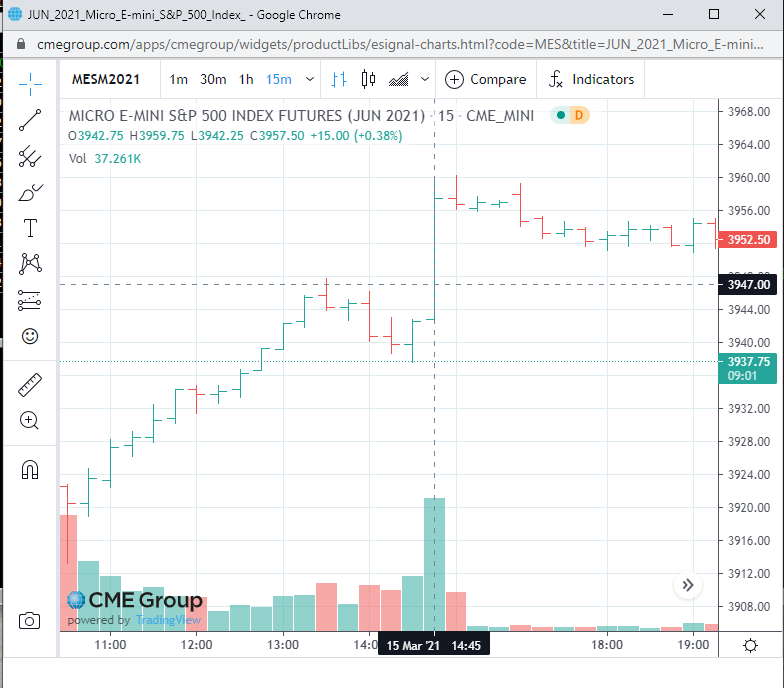Toggle the magnet mode
784x688 pixels.
(x=30, y=470)
